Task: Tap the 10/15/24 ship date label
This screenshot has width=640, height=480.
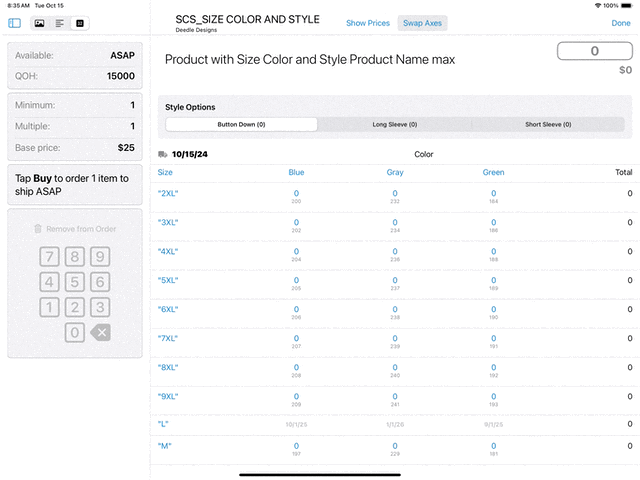Action: coord(190,154)
